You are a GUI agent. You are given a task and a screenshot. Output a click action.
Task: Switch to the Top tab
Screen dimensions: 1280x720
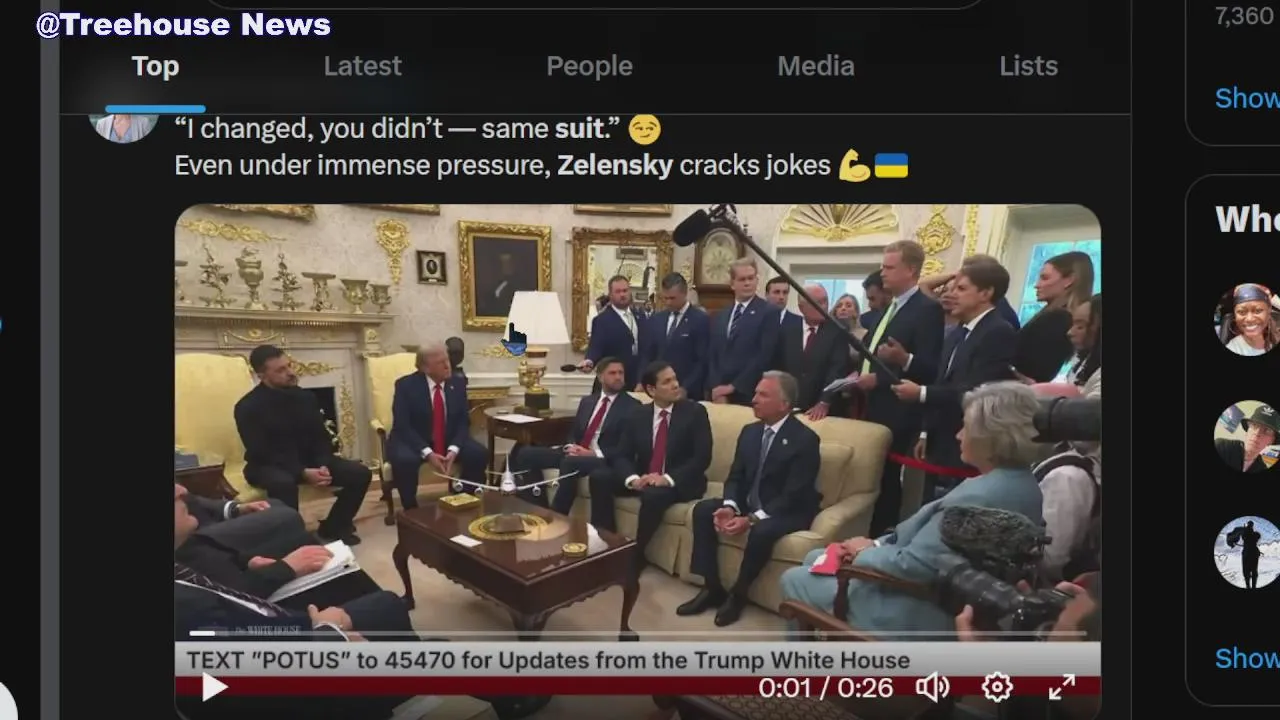[x=155, y=66]
